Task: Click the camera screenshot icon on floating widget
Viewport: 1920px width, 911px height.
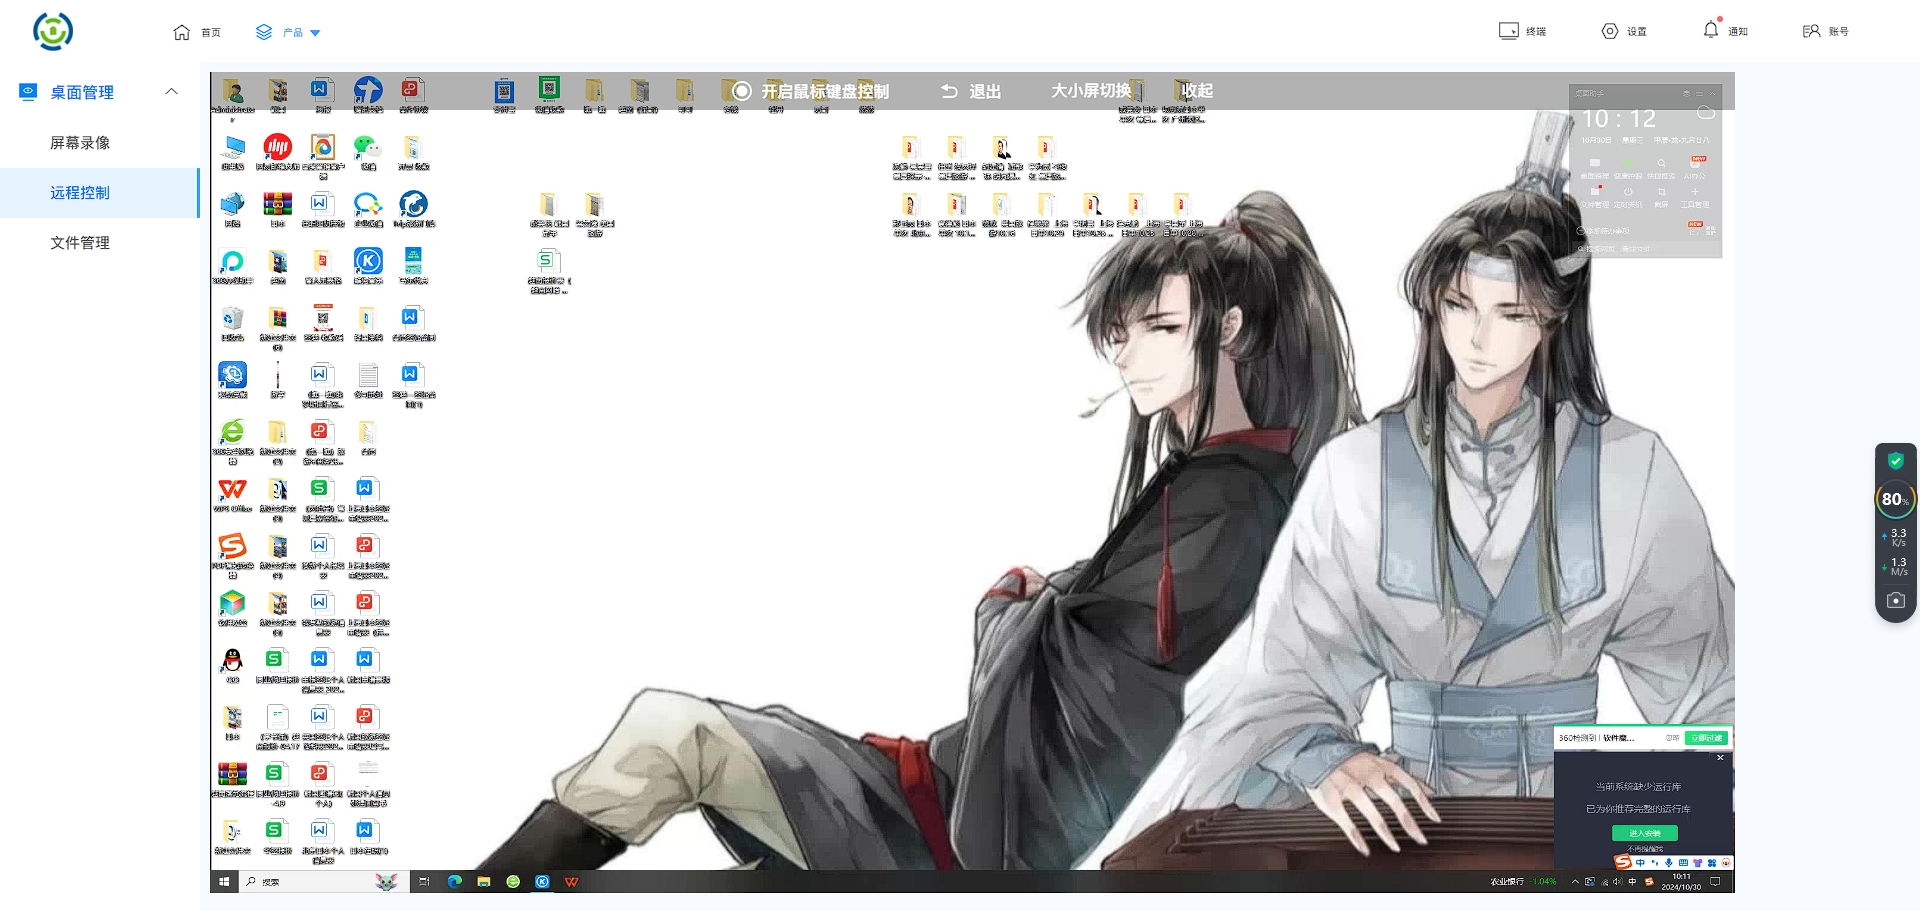Action: point(1895,600)
